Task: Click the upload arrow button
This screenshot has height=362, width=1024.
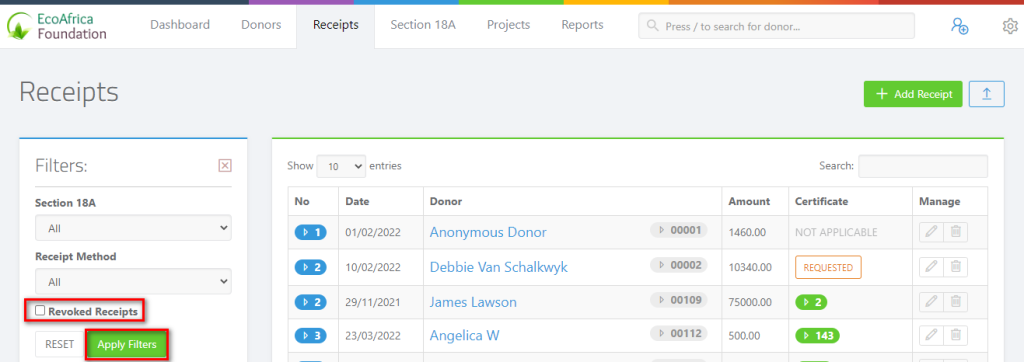Action: 986,94
